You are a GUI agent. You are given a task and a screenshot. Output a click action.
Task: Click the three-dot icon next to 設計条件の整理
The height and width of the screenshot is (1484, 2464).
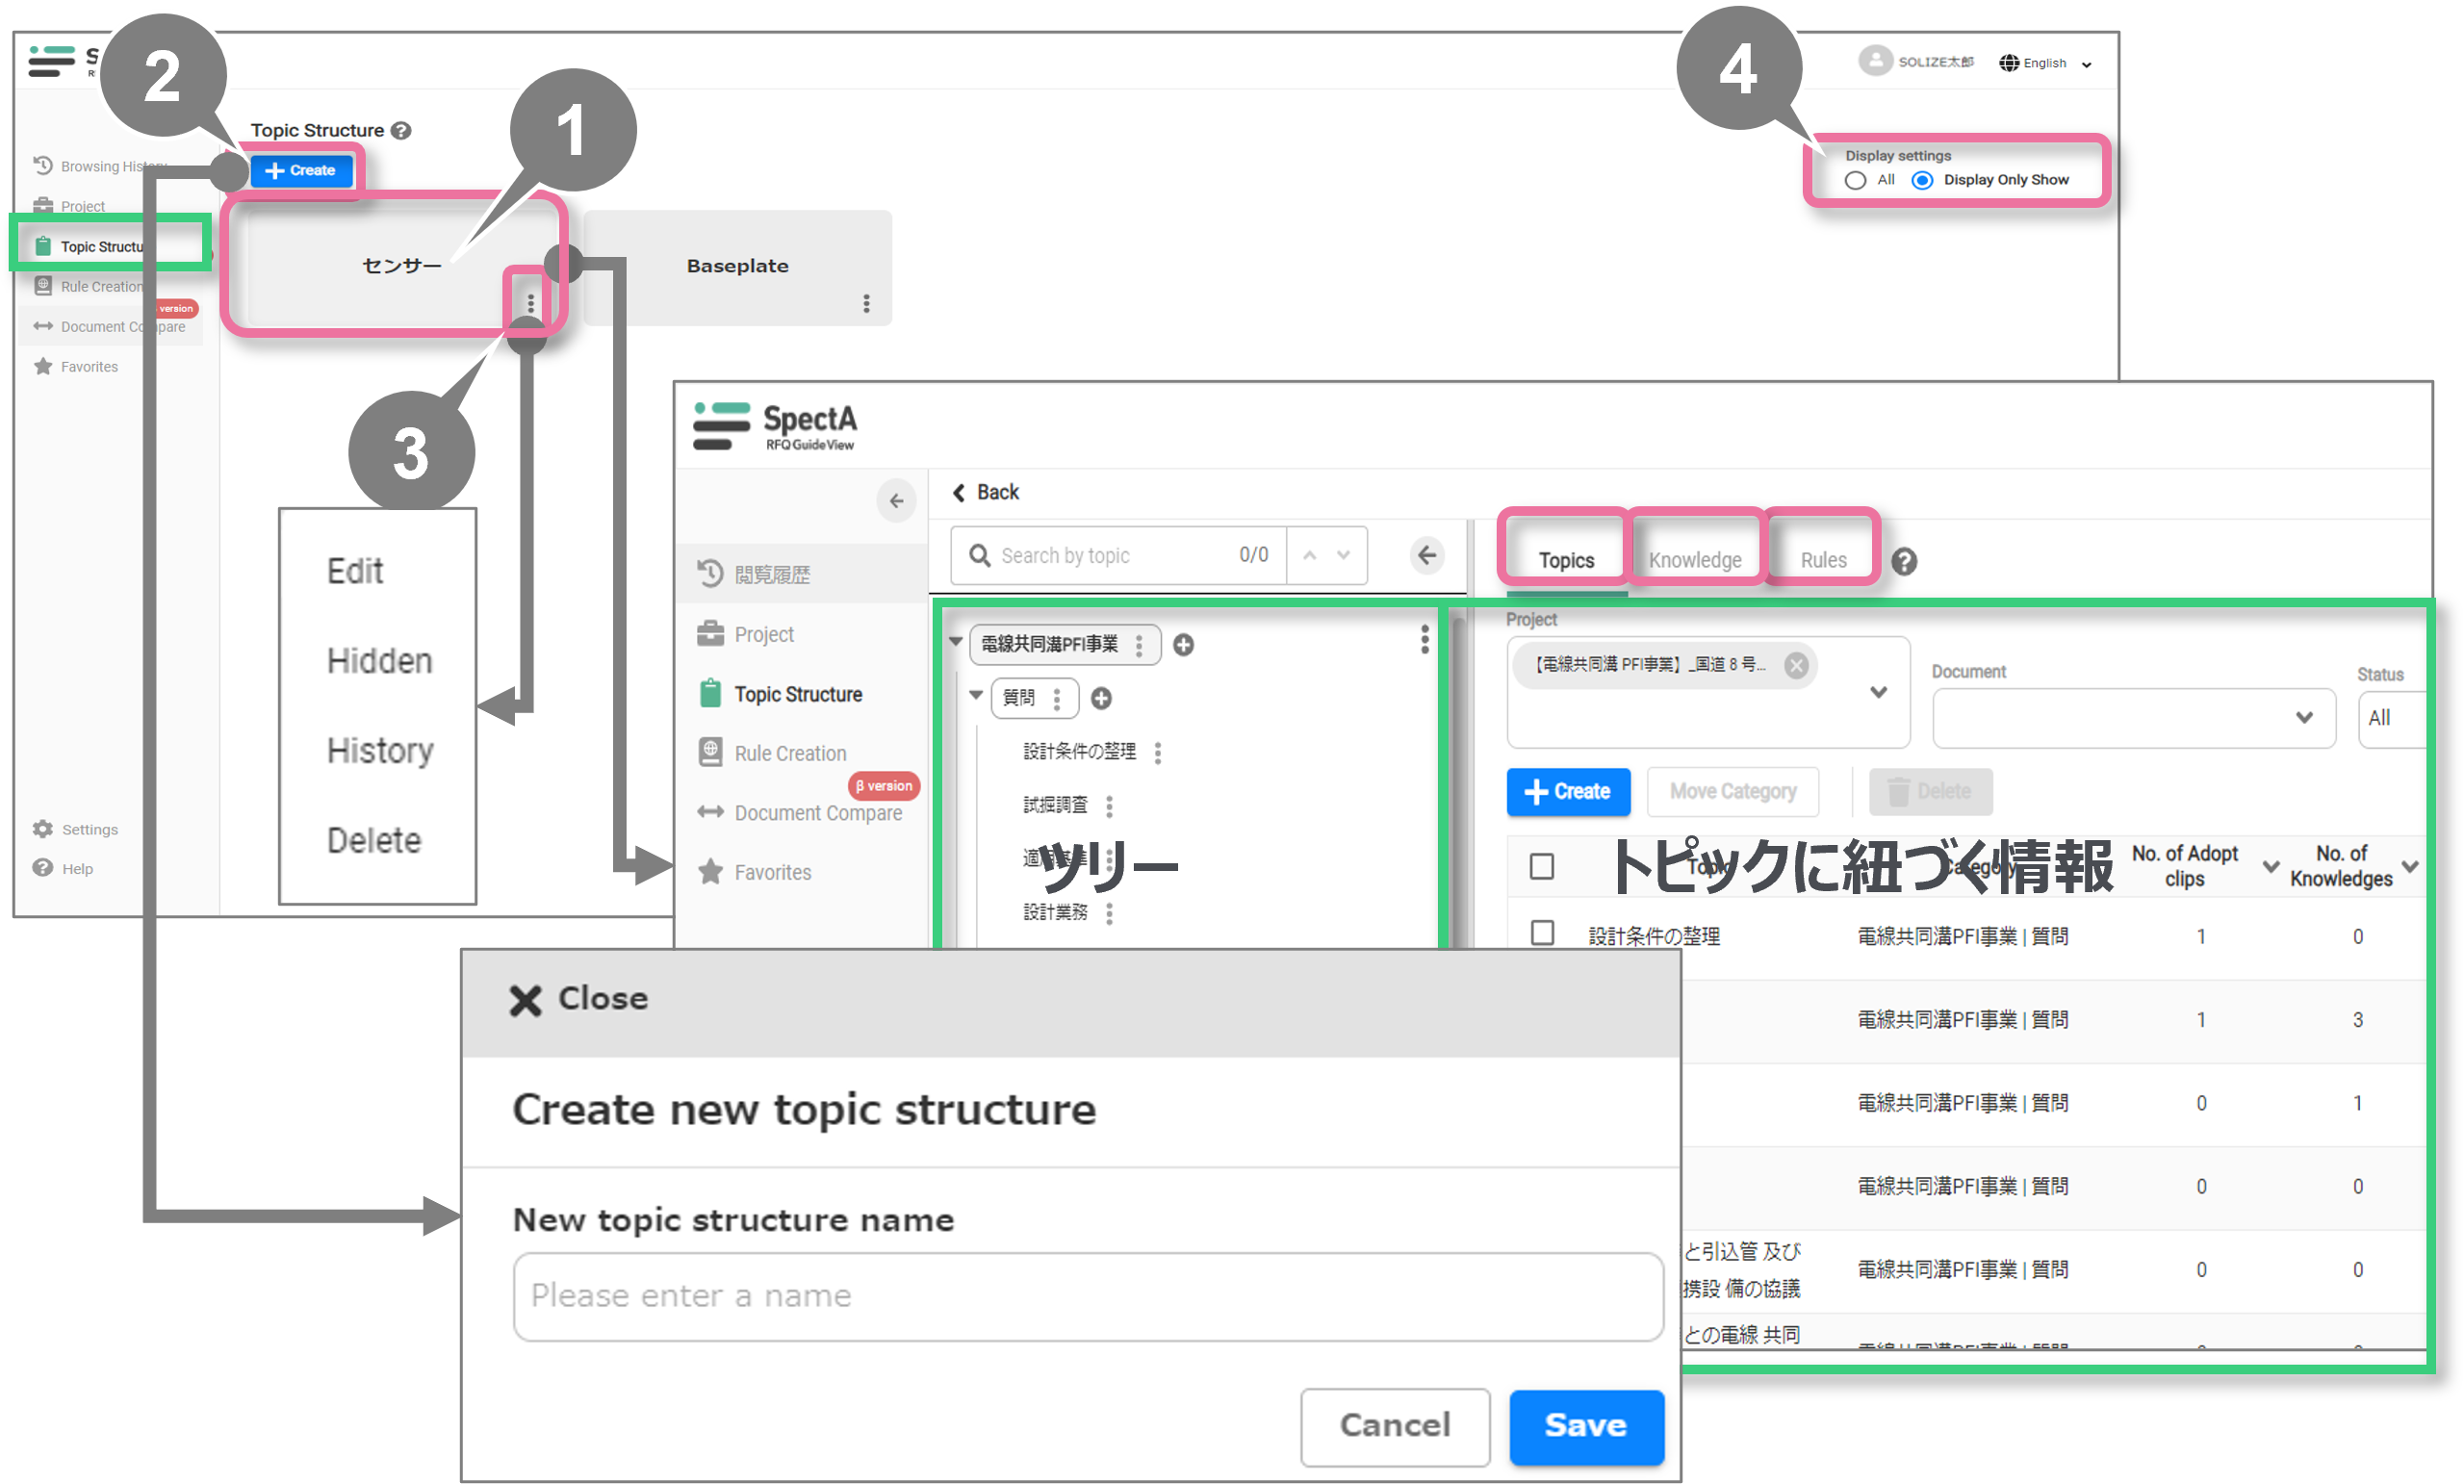click(1158, 753)
